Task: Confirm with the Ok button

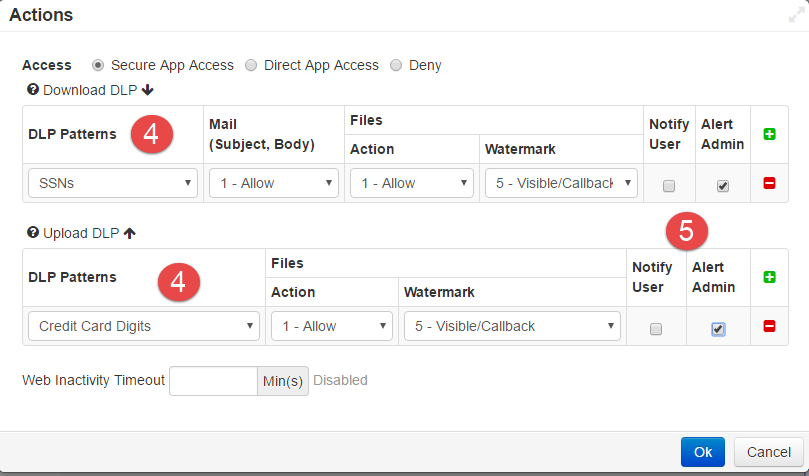Action: tap(703, 452)
